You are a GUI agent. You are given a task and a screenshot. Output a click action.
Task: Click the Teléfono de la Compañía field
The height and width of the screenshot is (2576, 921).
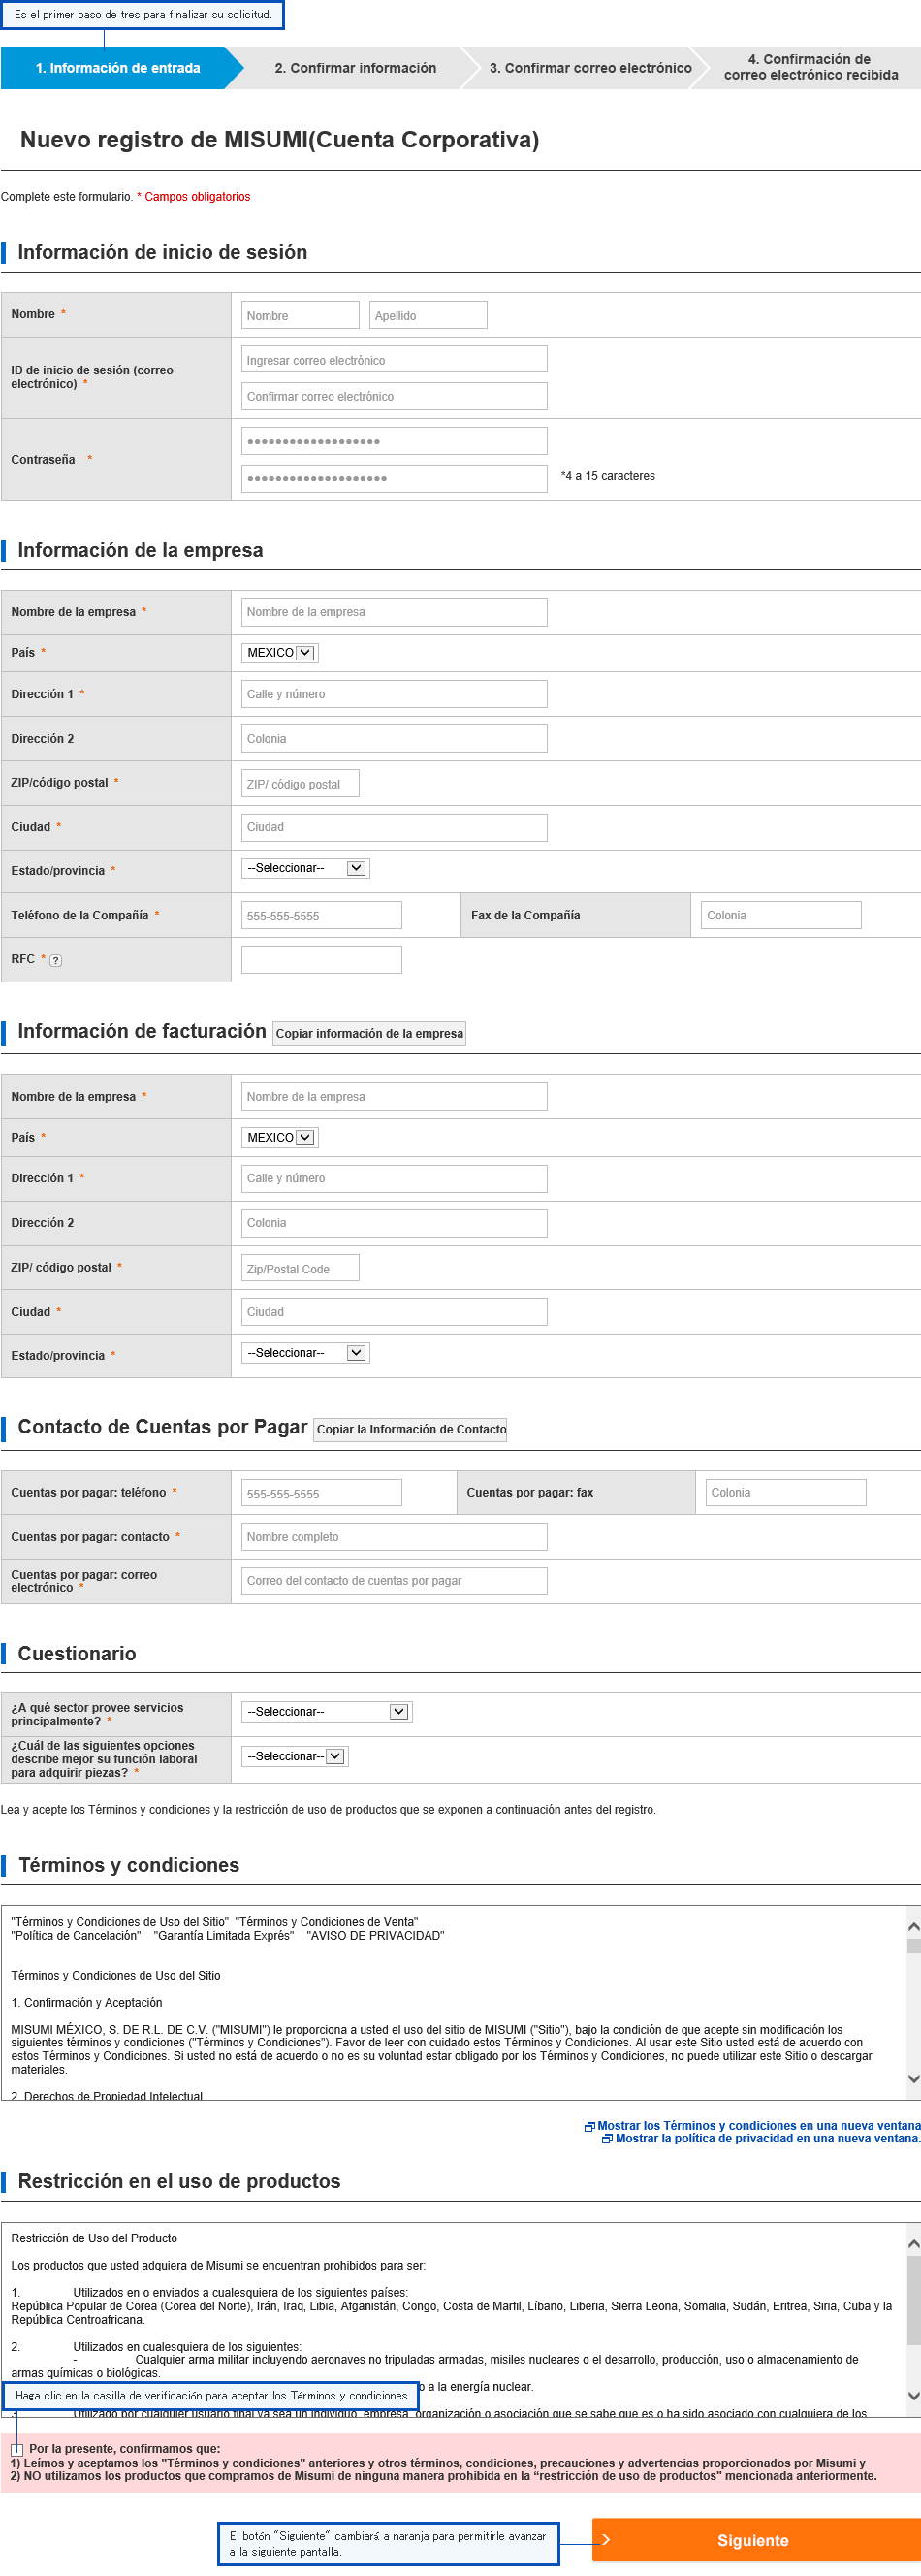point(321,915)
